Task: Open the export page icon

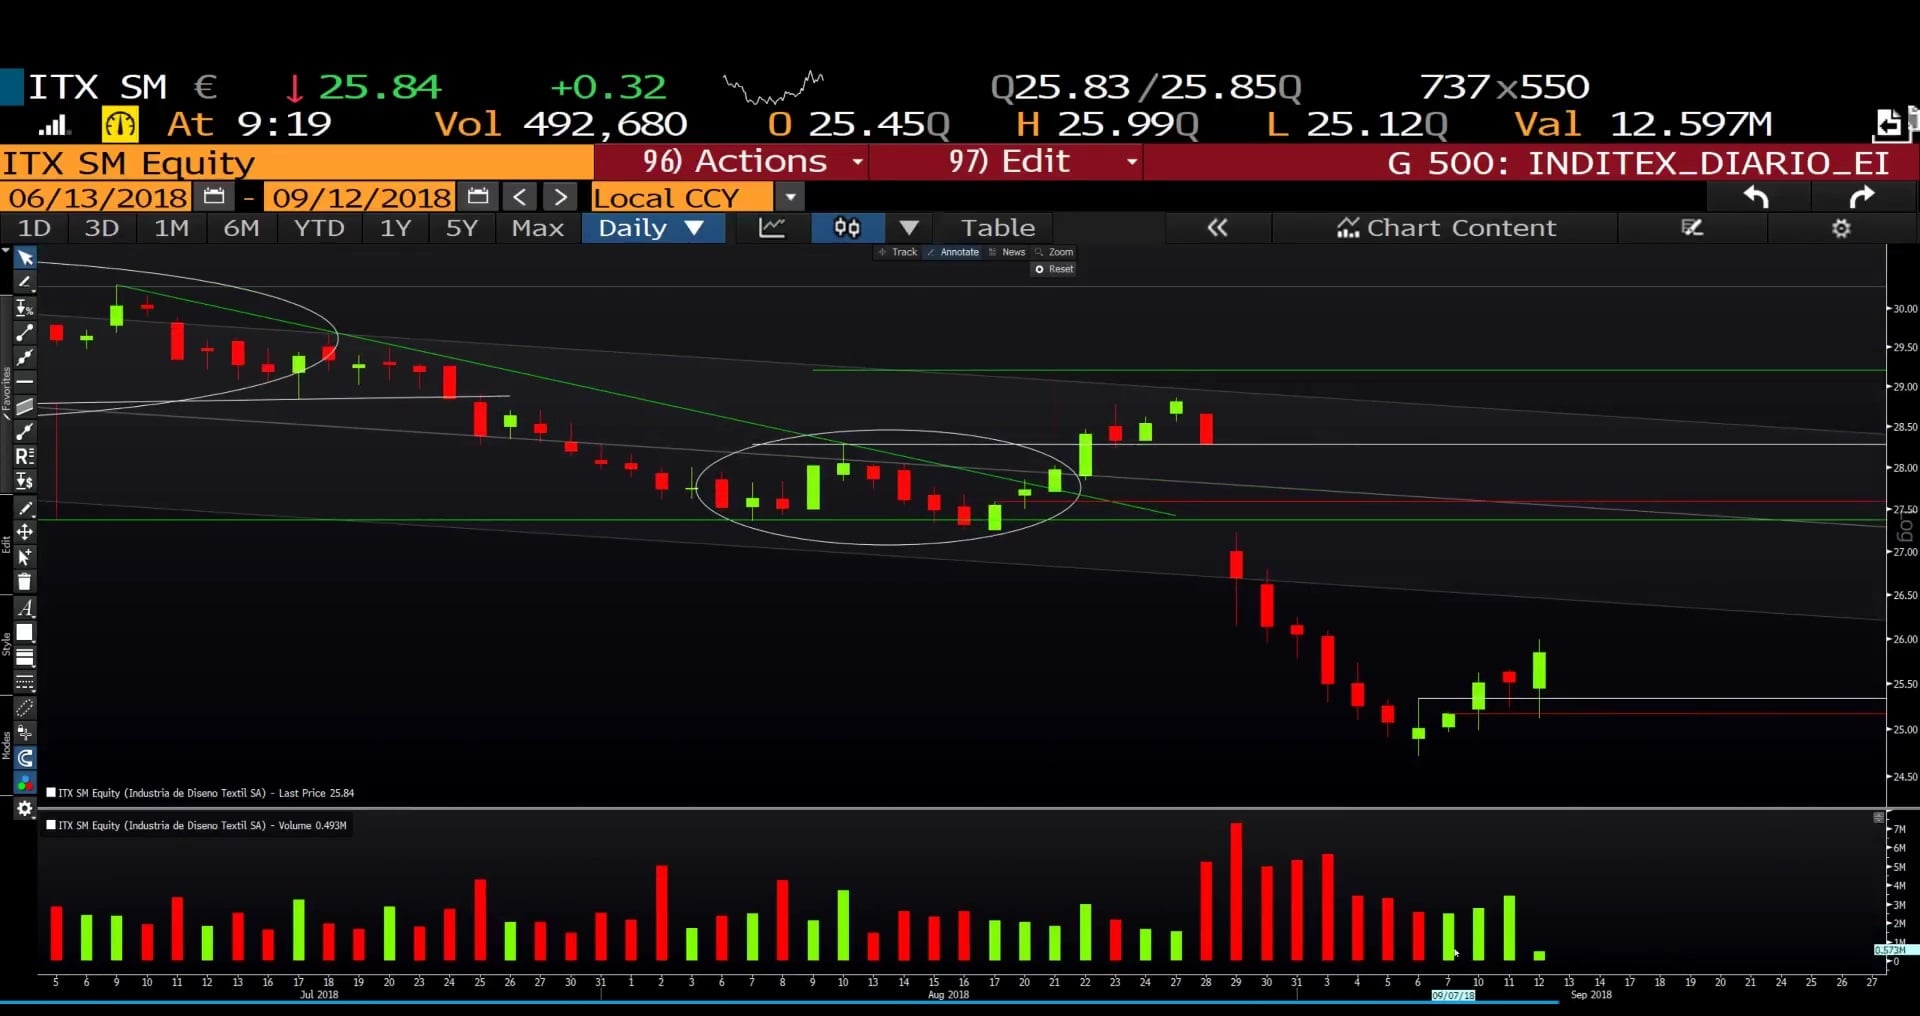Action: [1889, 123]
